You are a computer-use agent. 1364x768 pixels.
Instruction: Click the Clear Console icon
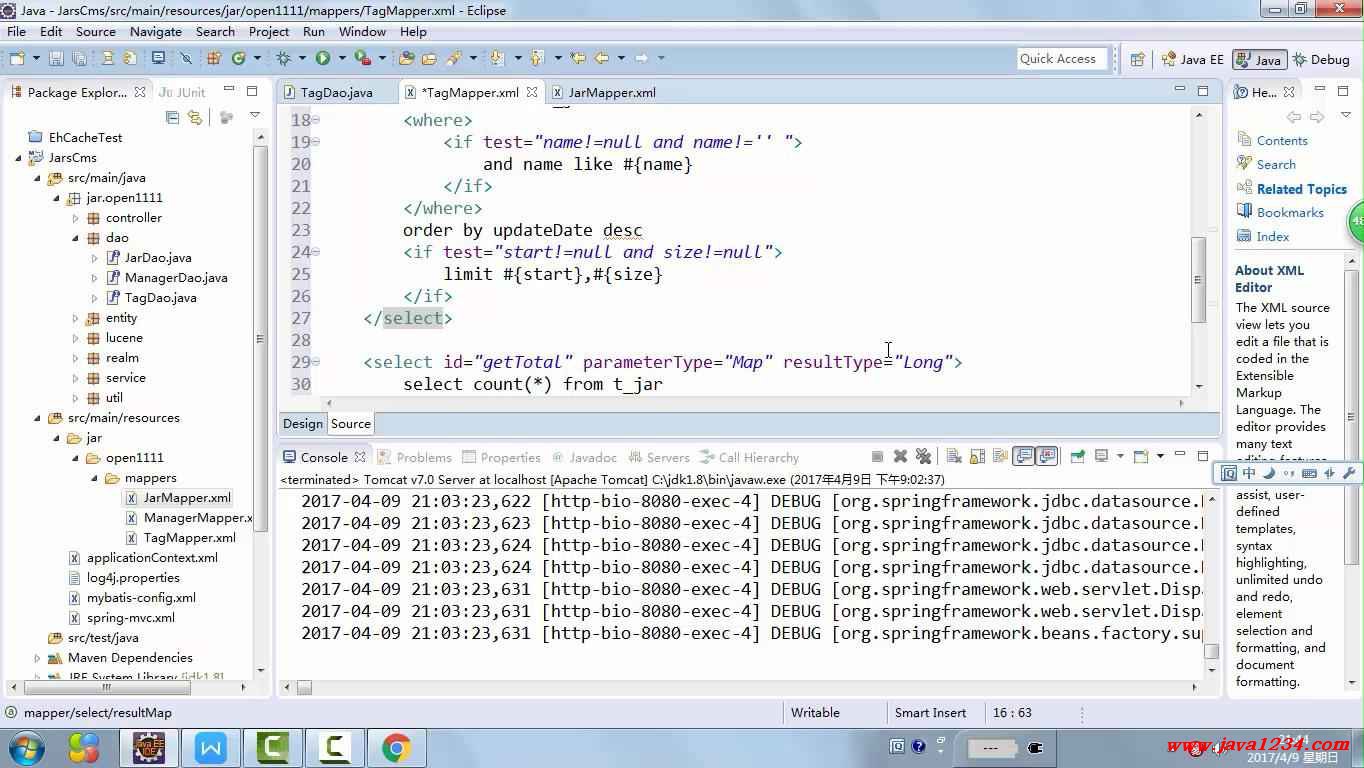(x=954, y=456)
